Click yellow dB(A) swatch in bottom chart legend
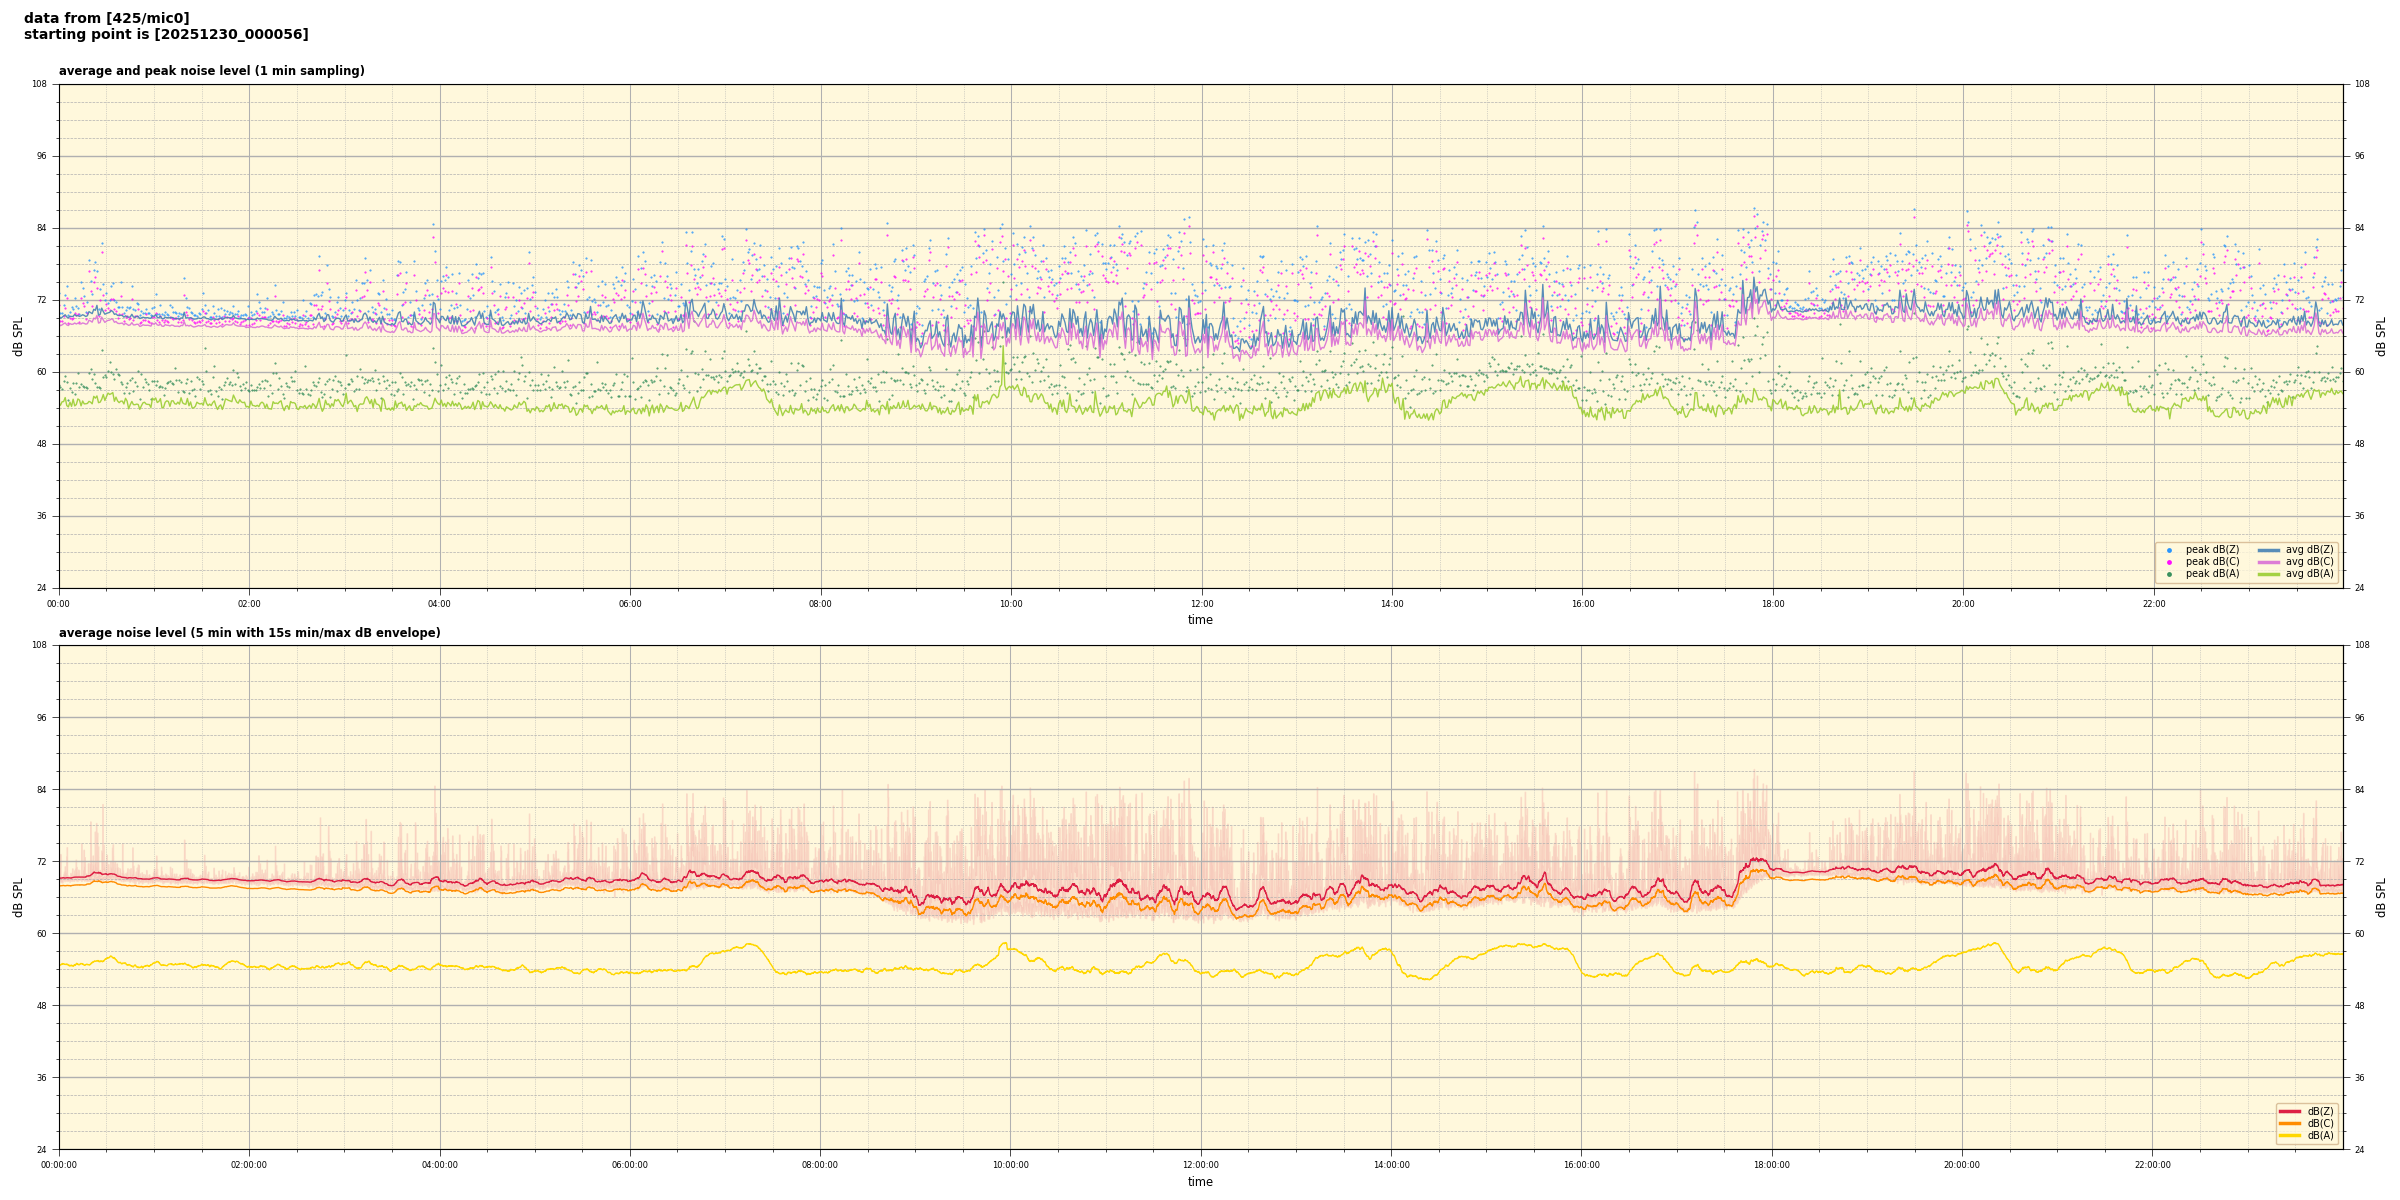 coord(2290,1135)
